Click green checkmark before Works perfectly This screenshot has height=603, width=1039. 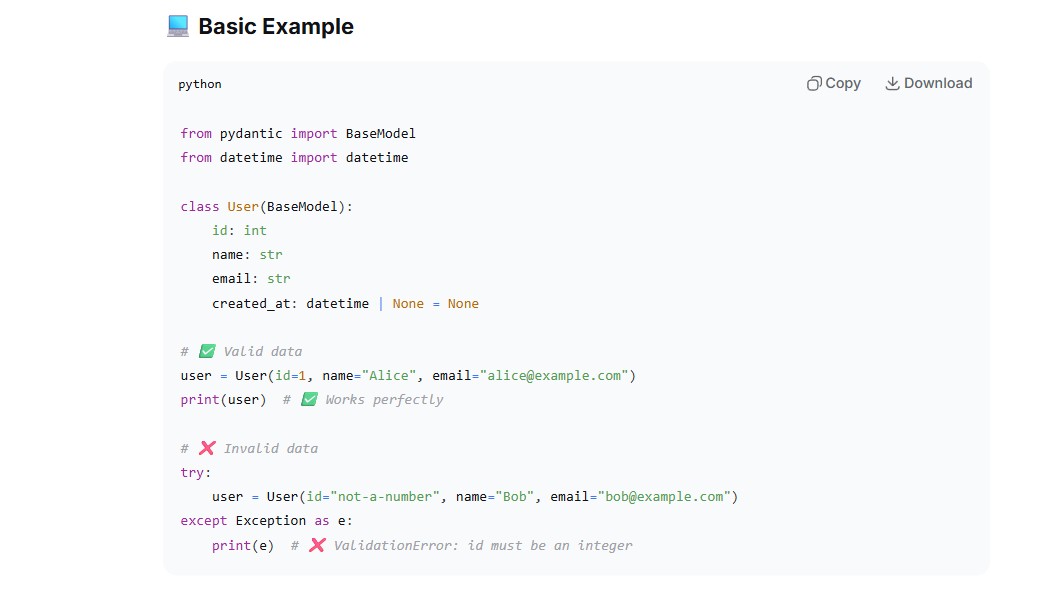(x=309, y=400)
